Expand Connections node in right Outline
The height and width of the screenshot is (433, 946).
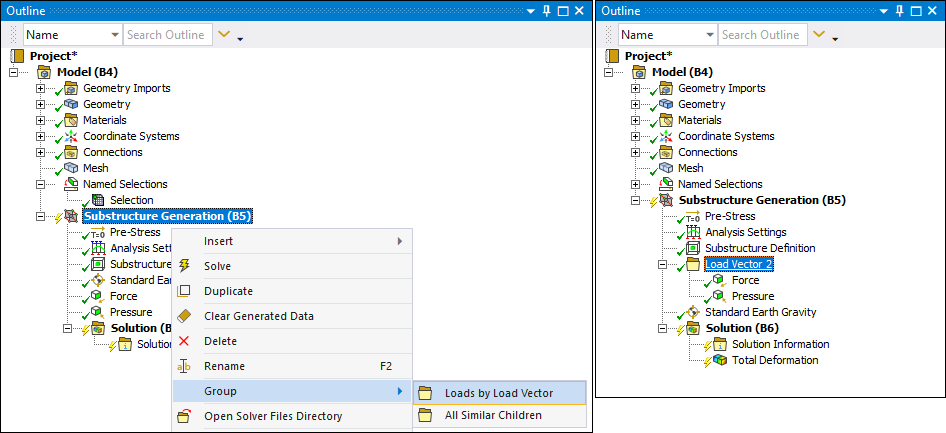[635, 152]
